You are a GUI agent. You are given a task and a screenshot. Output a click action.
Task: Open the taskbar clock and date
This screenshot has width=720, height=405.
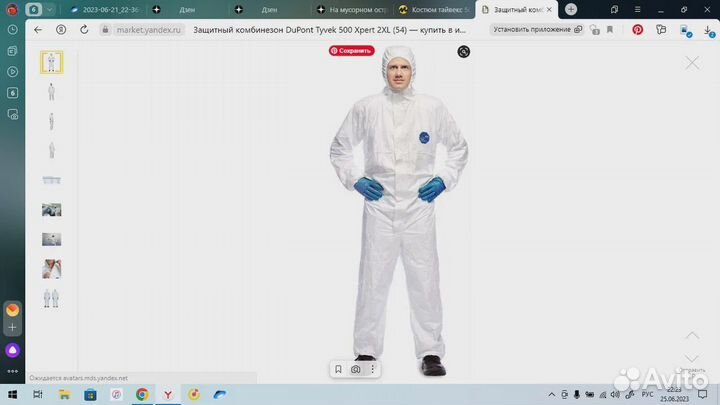point(675,394)
